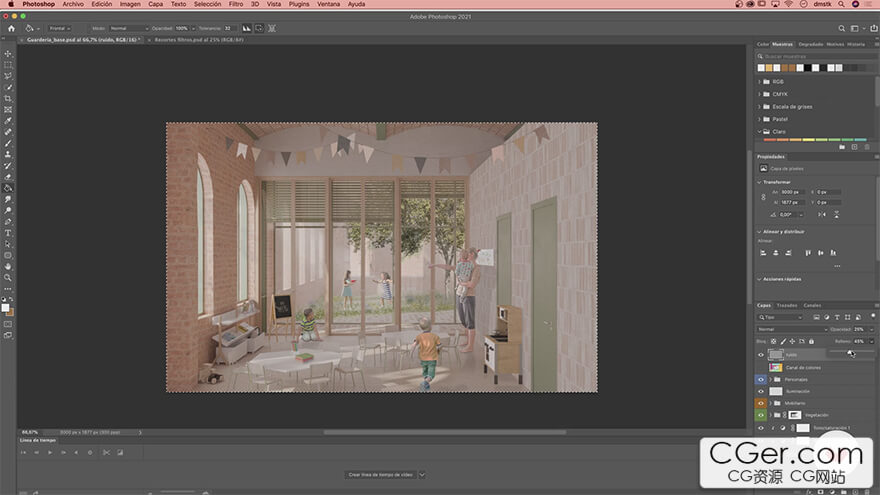Select the Zoom magnifier tool
Image resolution: width=880 pixels, height=495 pixels.
pyautogui.click(x=8, y=278)
